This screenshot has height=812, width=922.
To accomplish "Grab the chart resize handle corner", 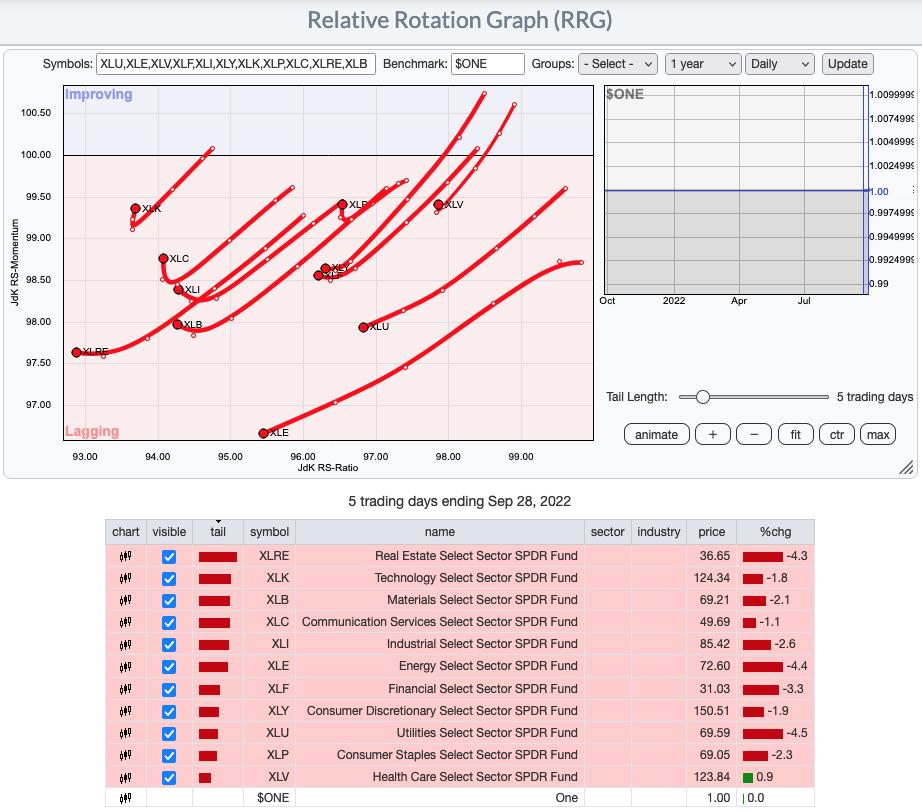I will click(x=906, y=467).
